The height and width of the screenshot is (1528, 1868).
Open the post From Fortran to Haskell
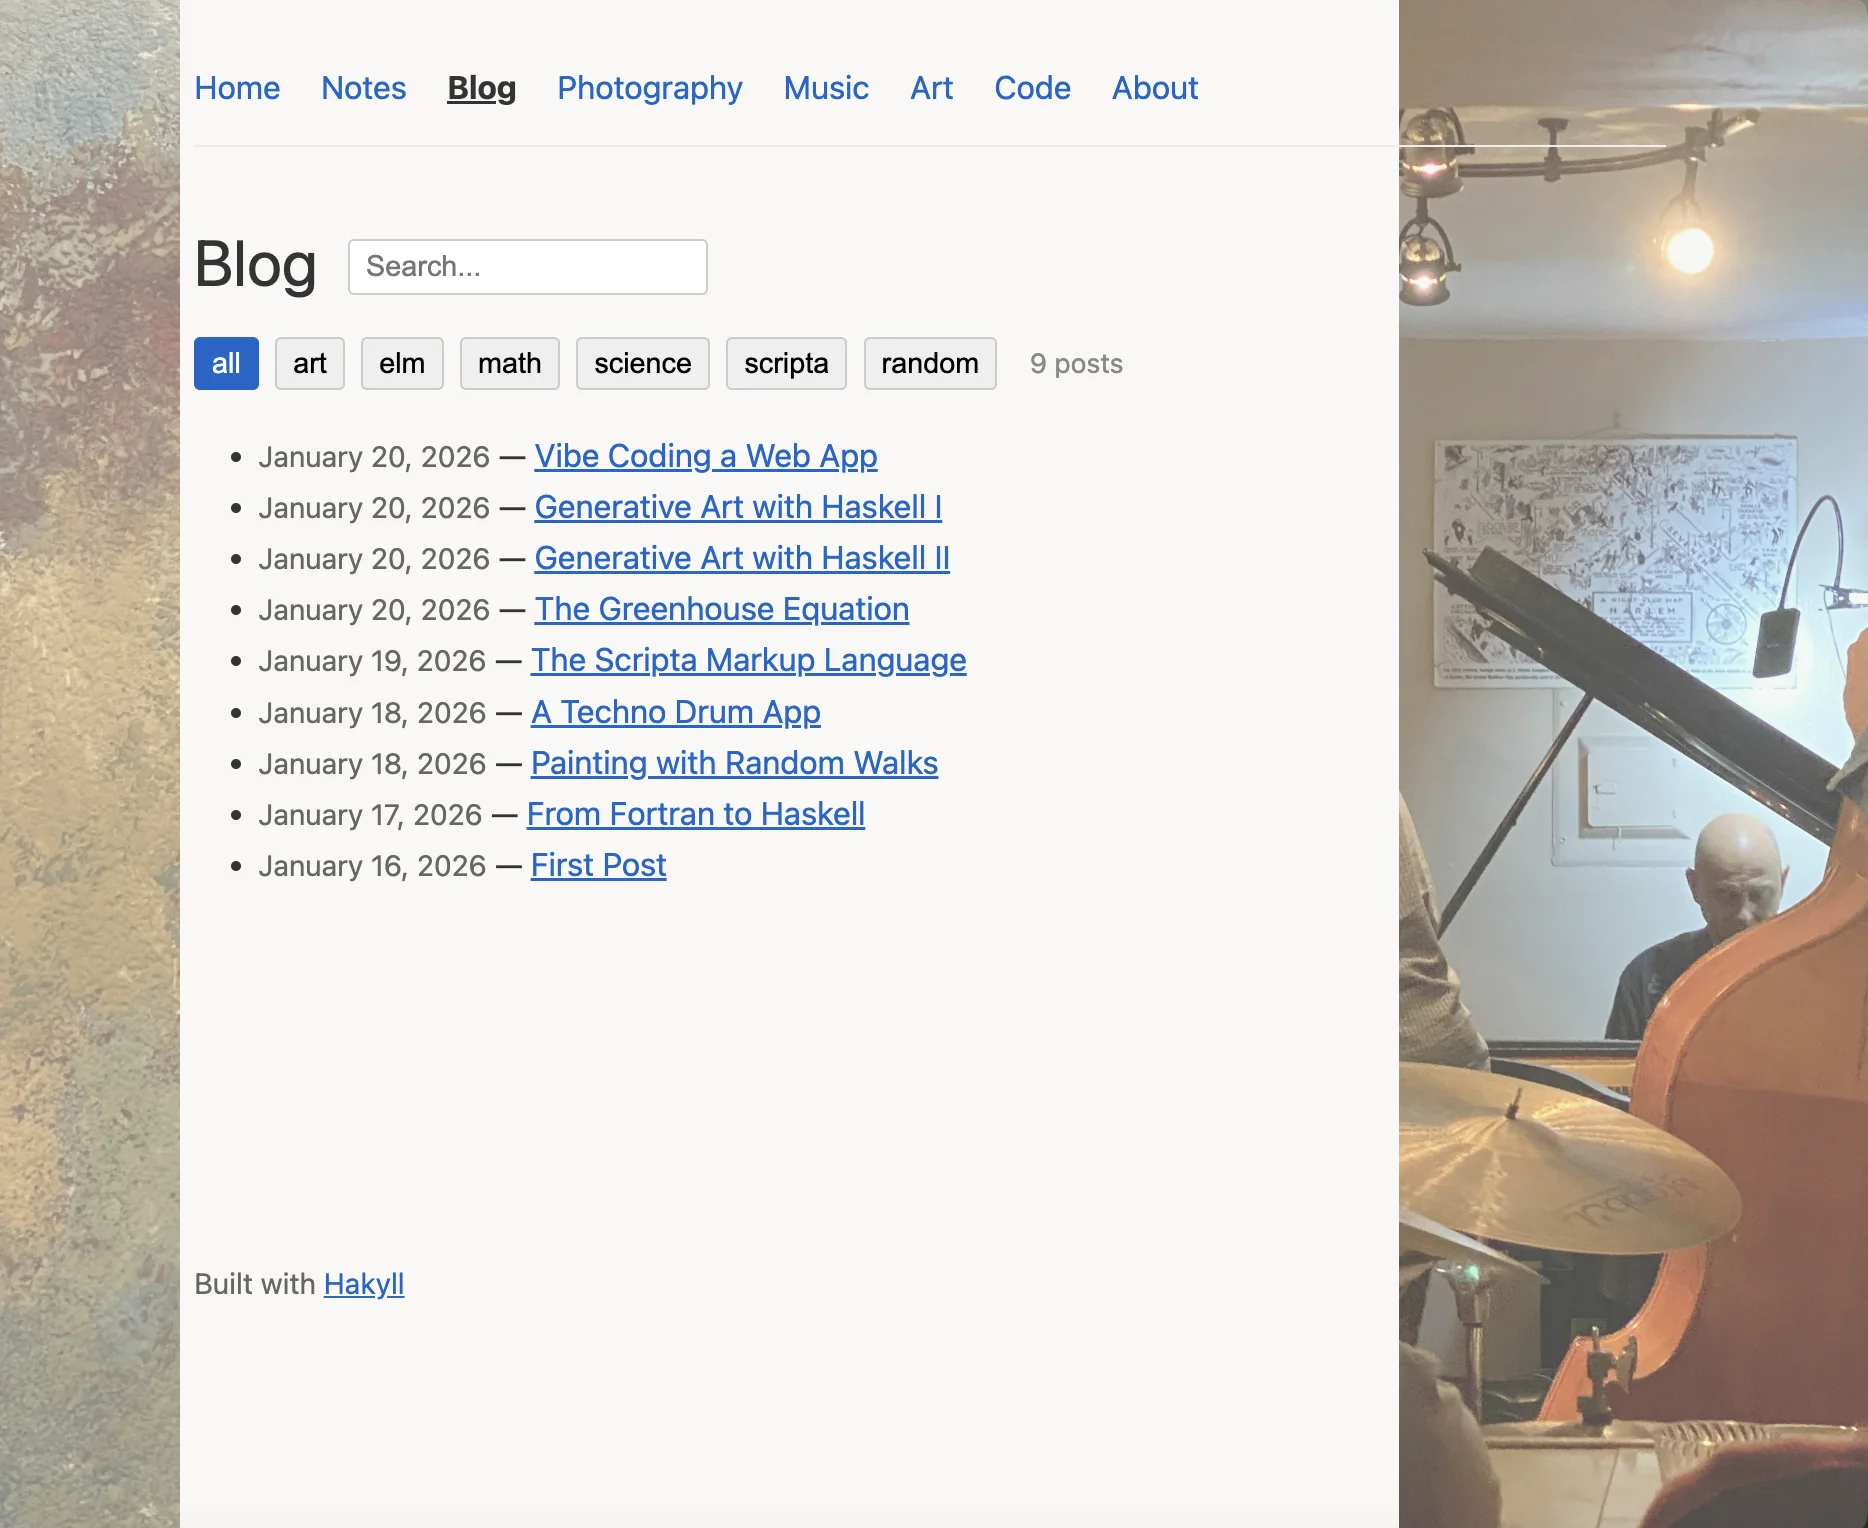tap(695, 814)
